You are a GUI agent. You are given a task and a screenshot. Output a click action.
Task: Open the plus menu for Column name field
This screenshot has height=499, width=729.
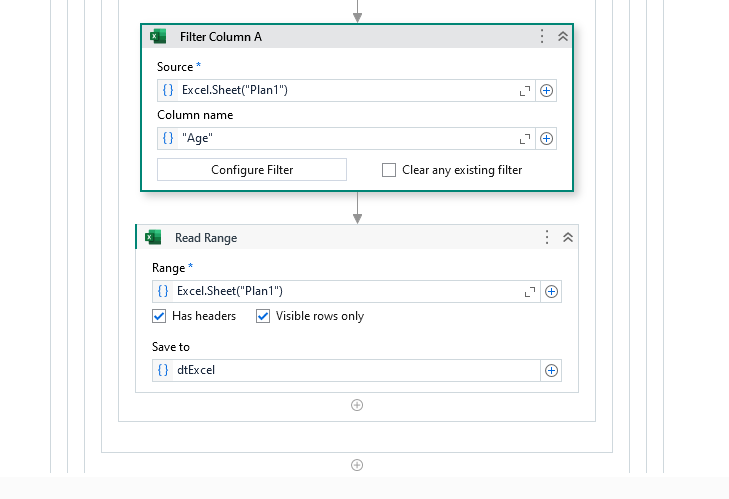coord(546,138)
